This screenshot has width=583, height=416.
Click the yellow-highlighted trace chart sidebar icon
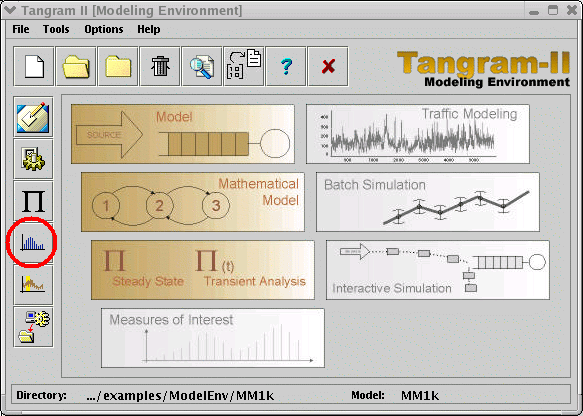coord(33,285)
